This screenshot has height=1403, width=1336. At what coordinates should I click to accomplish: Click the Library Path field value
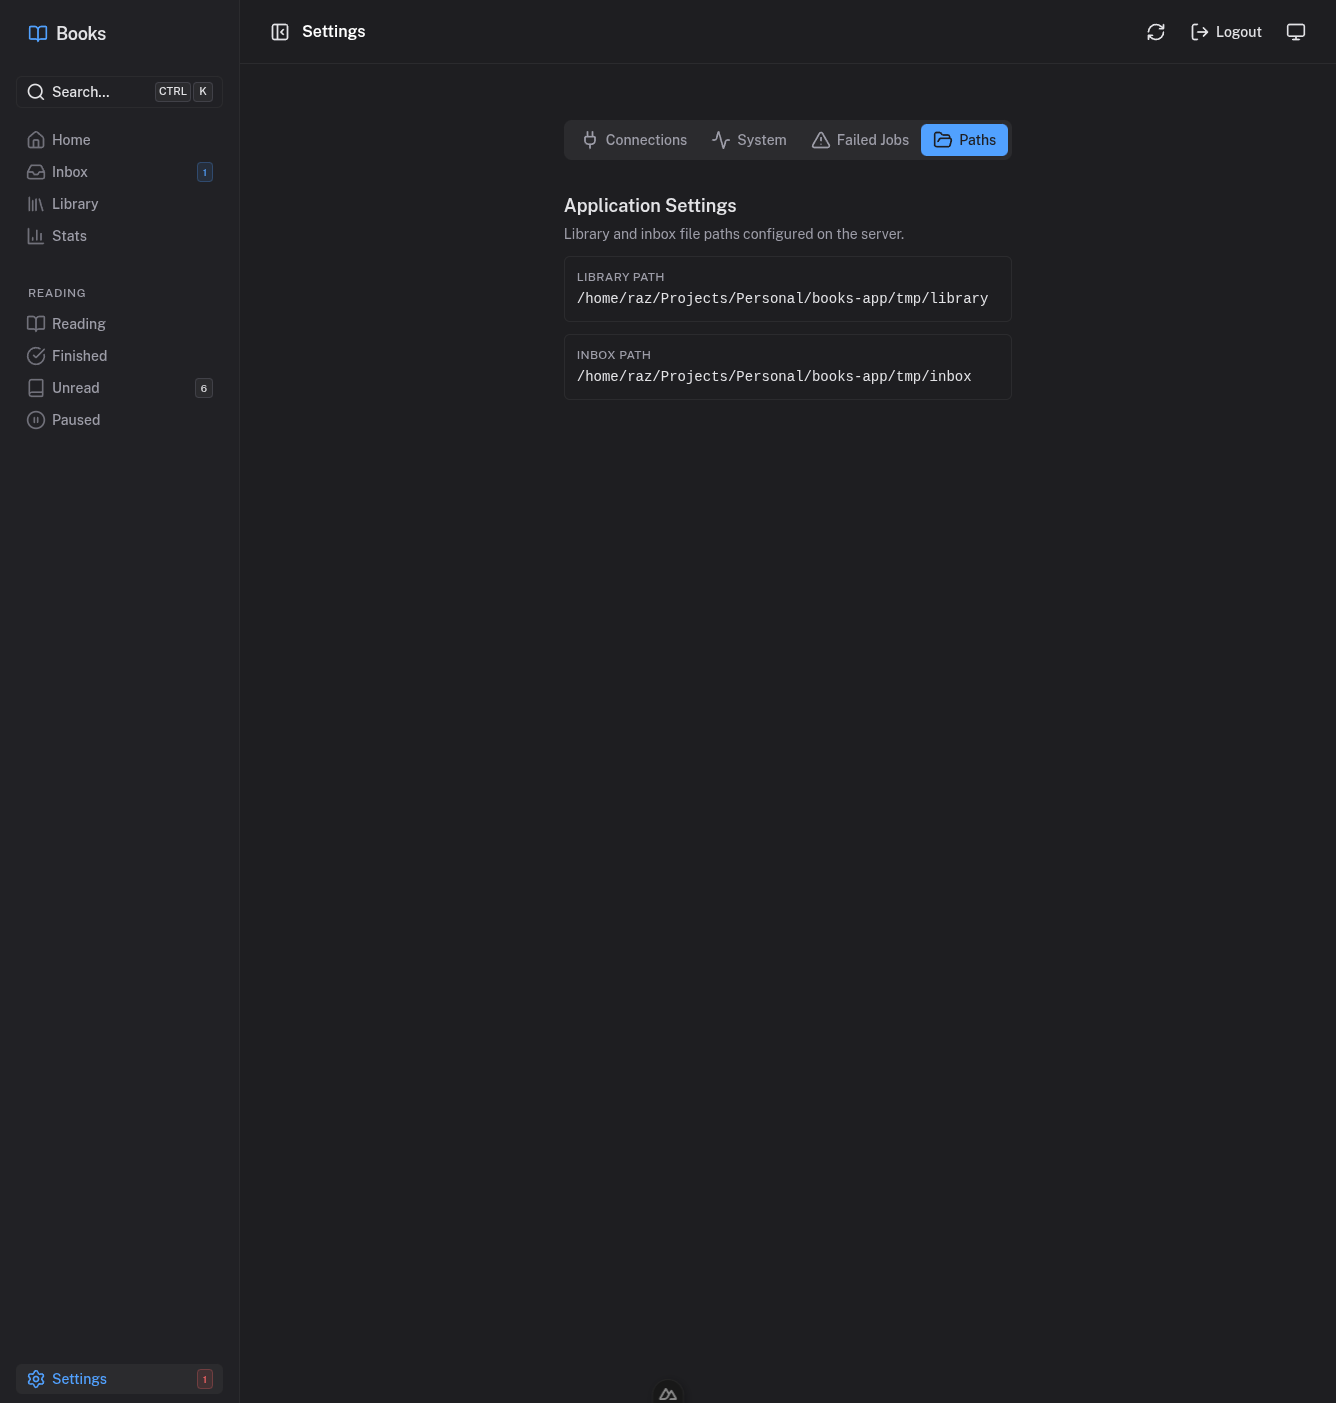[x=782, y=298]
